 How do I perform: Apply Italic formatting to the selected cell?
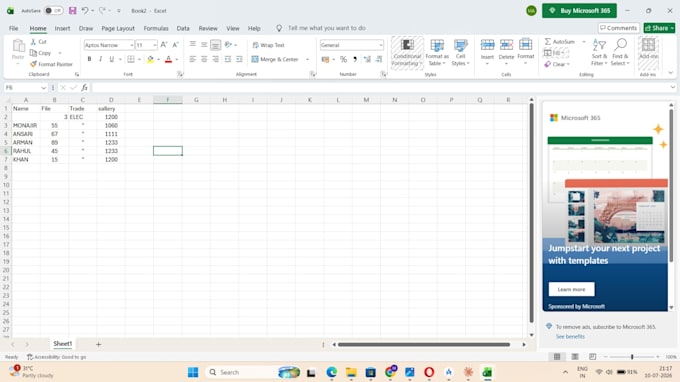click(x=100, y=59)
